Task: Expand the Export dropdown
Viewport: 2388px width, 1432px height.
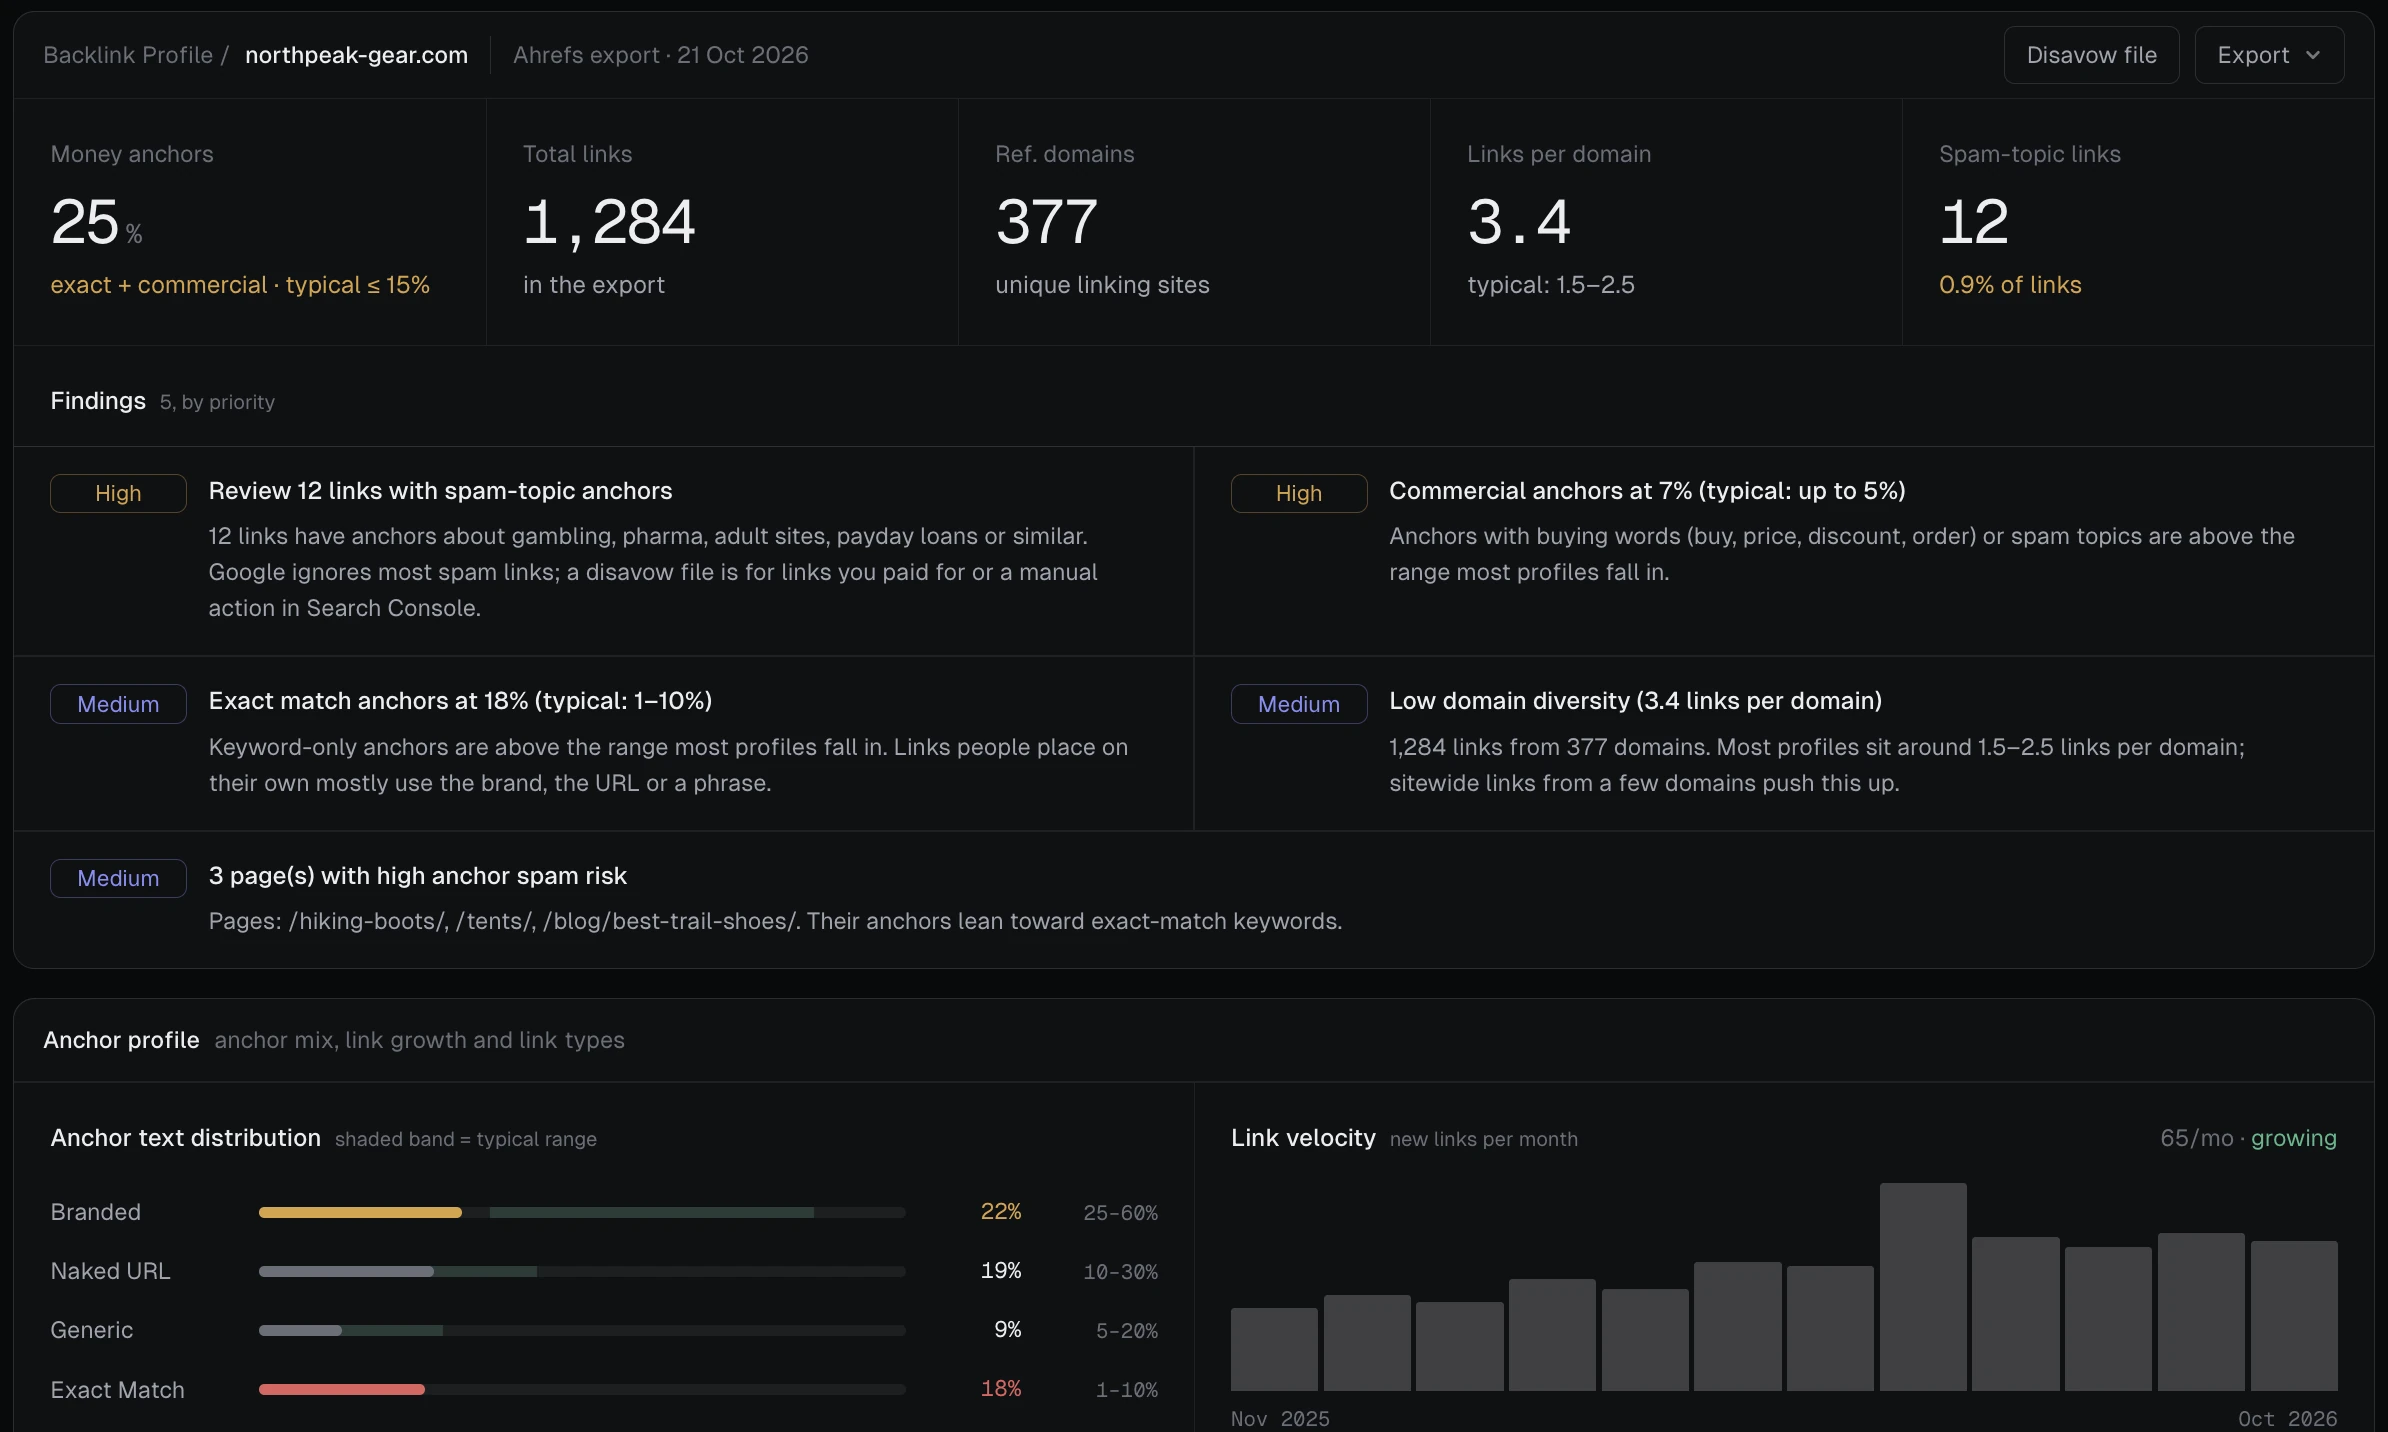Action: [x=2269, y=55]
